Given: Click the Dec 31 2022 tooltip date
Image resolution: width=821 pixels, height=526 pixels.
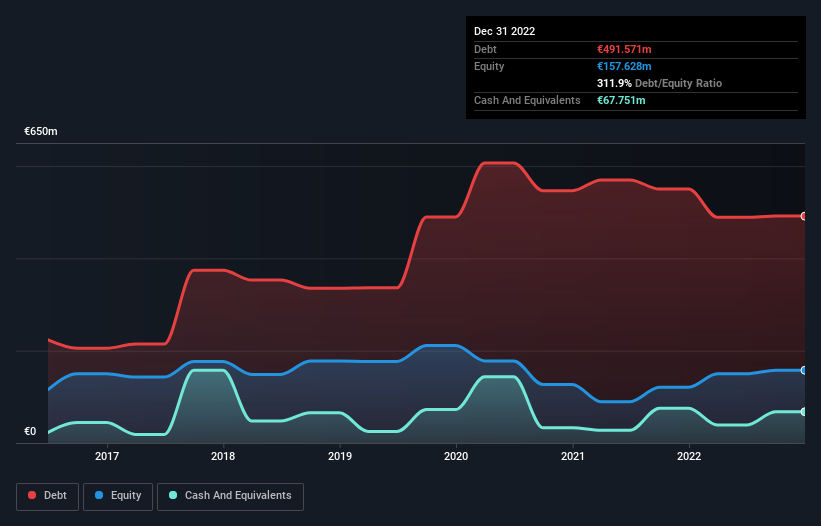Looking at the screenshot, I should point(505,31).
